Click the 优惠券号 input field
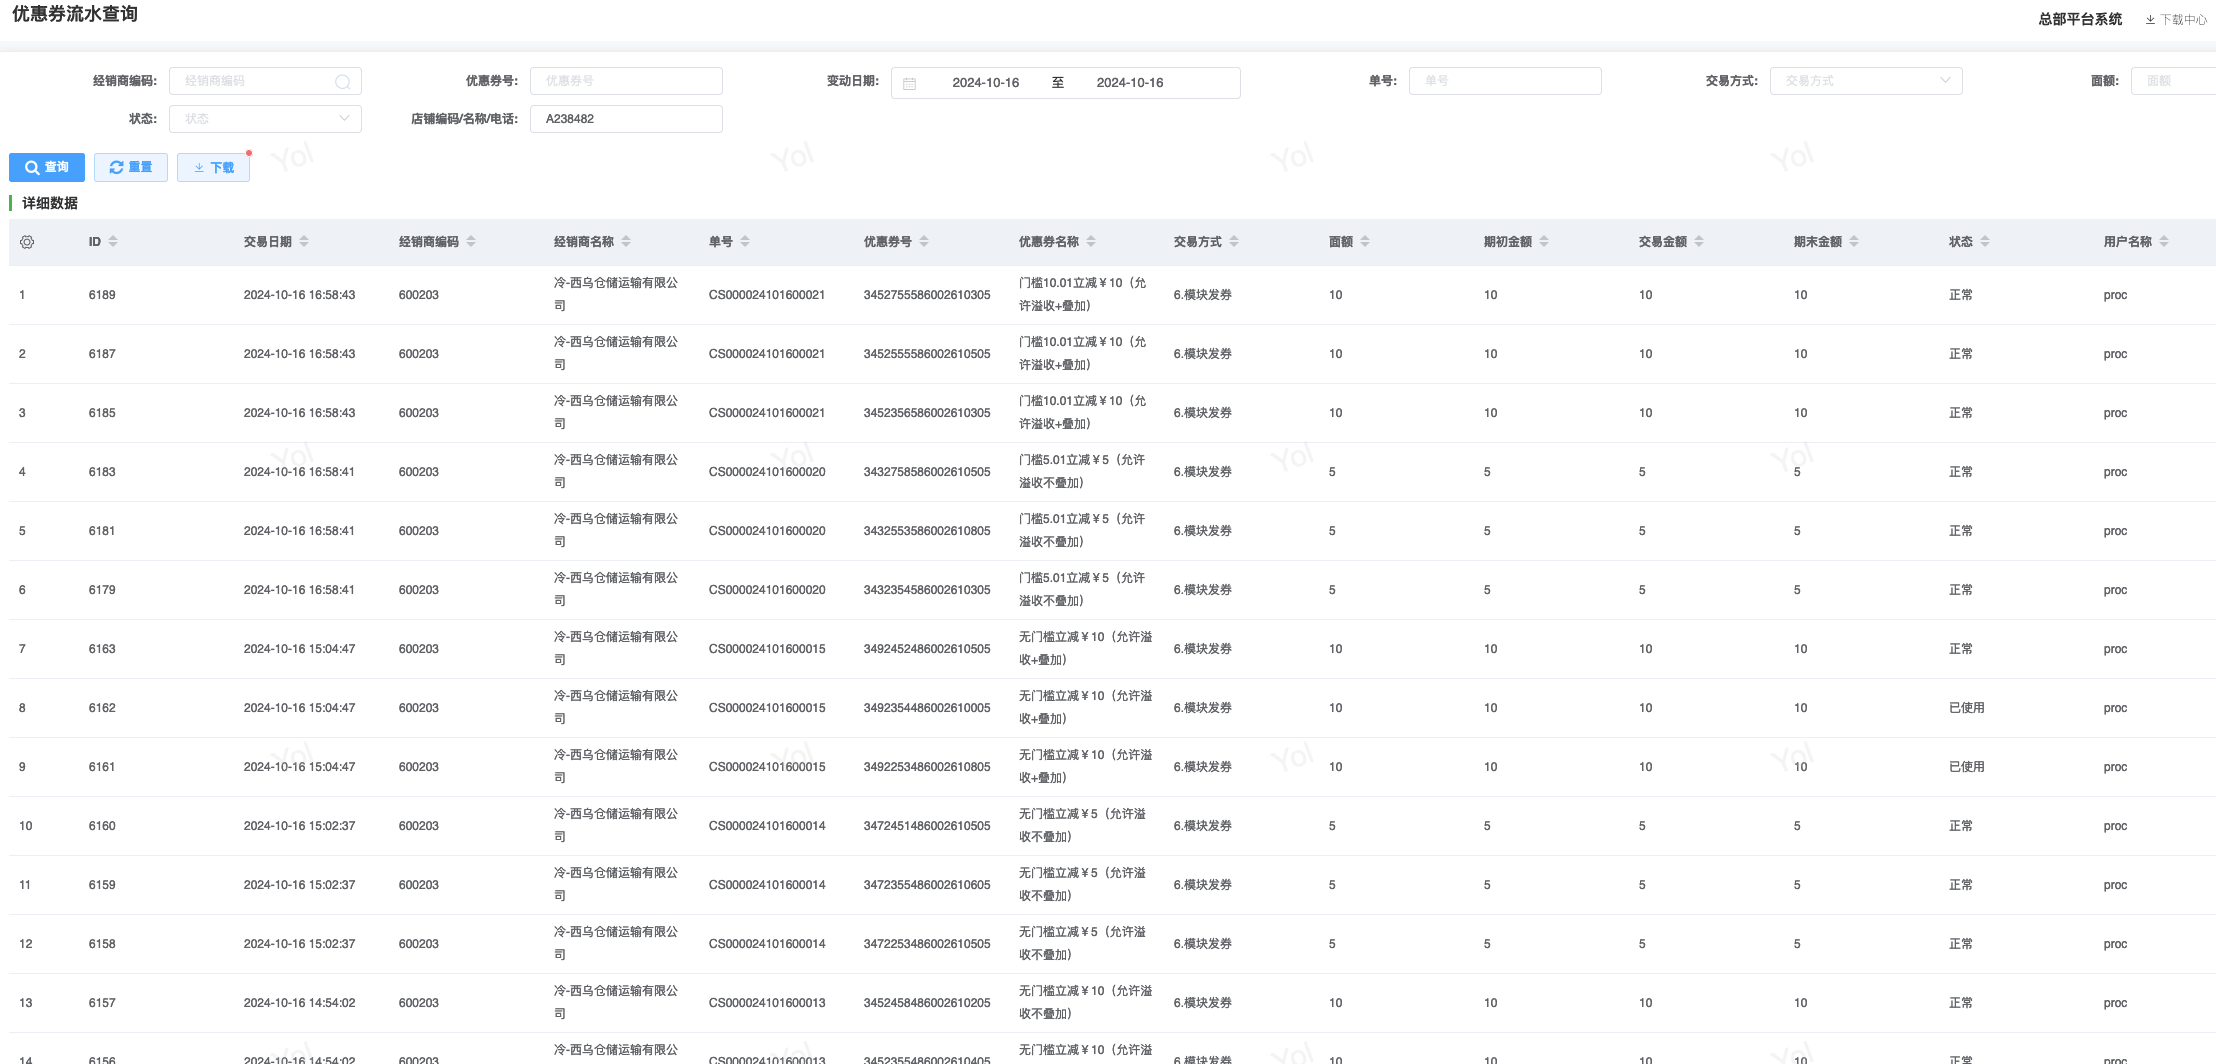This screenshot has width=2216, height=1064. pos(626,81)
